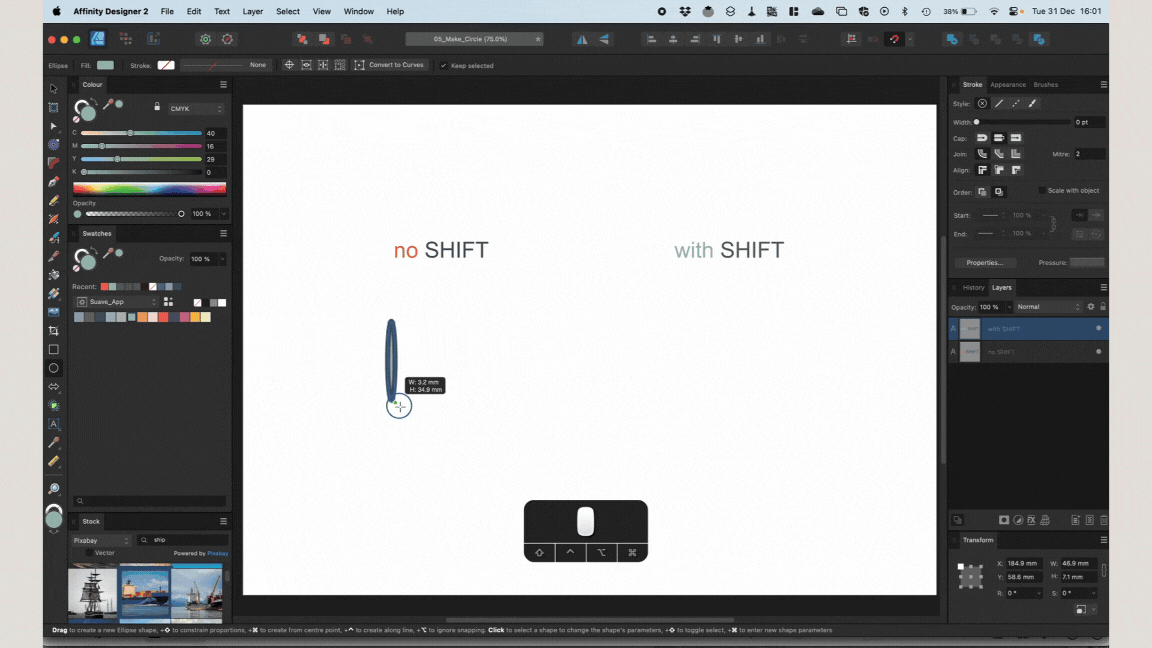Enable the Scale with object checkbox
The height and width of the screenshot is (648, 1152).
(x=1042, y=190)
